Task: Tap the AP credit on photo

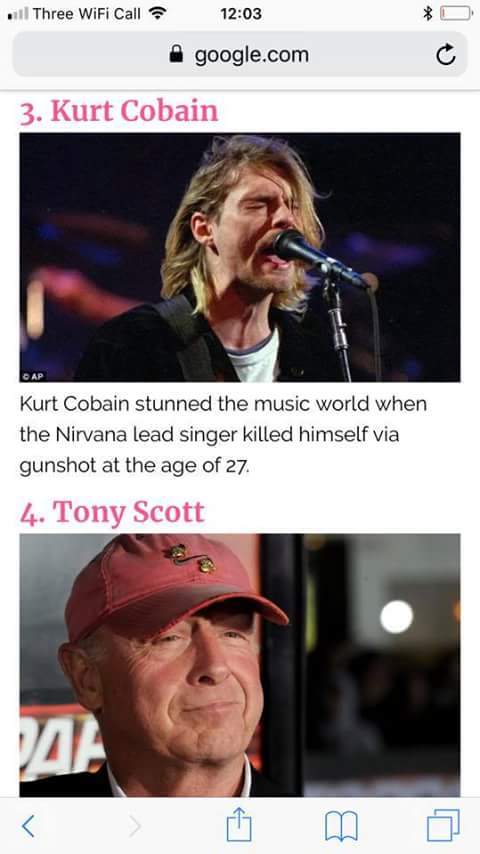Action: pyautogui.click(x=34, y=376)
